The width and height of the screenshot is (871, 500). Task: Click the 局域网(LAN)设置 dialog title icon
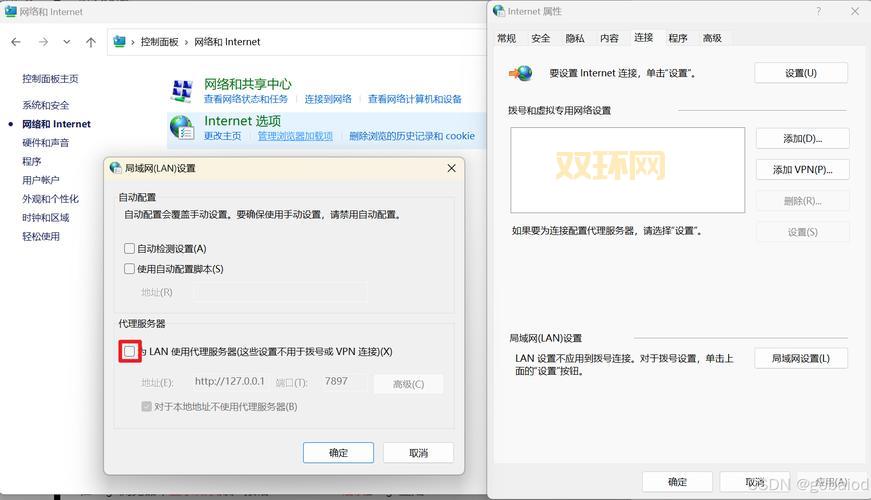(x=116, y=168)
